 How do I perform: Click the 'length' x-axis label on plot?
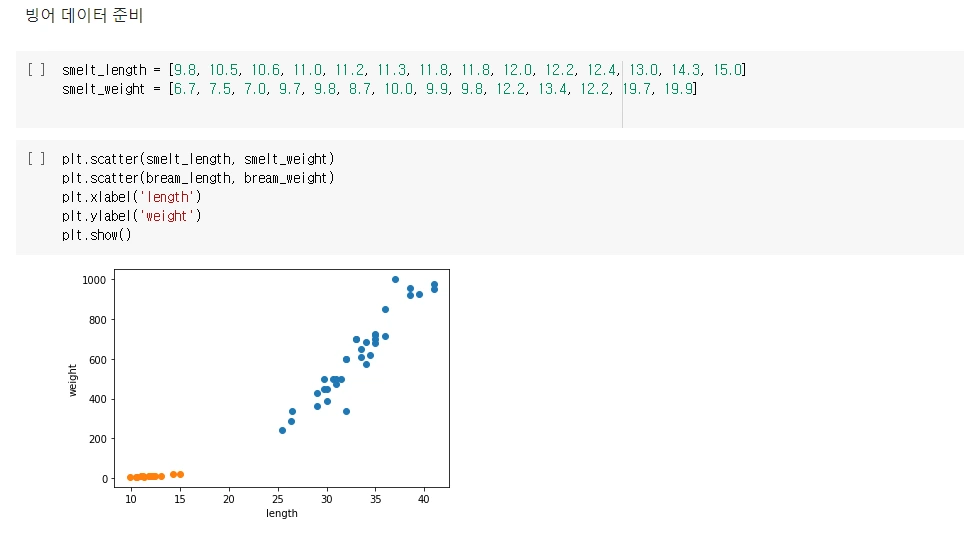(282, 513)
